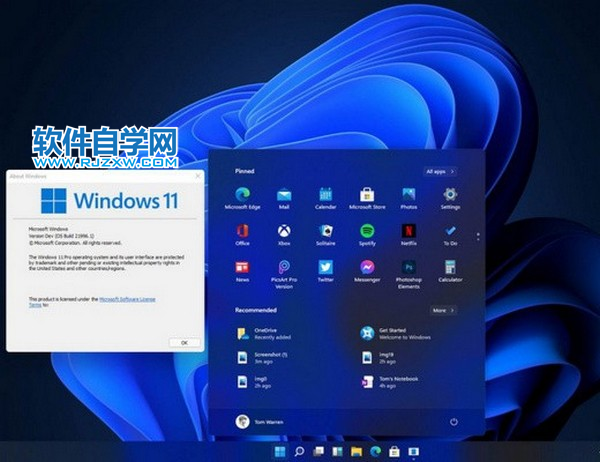600x462 pixels.
Task: Launch the Calendar pinned app
Action: (326, 198)
